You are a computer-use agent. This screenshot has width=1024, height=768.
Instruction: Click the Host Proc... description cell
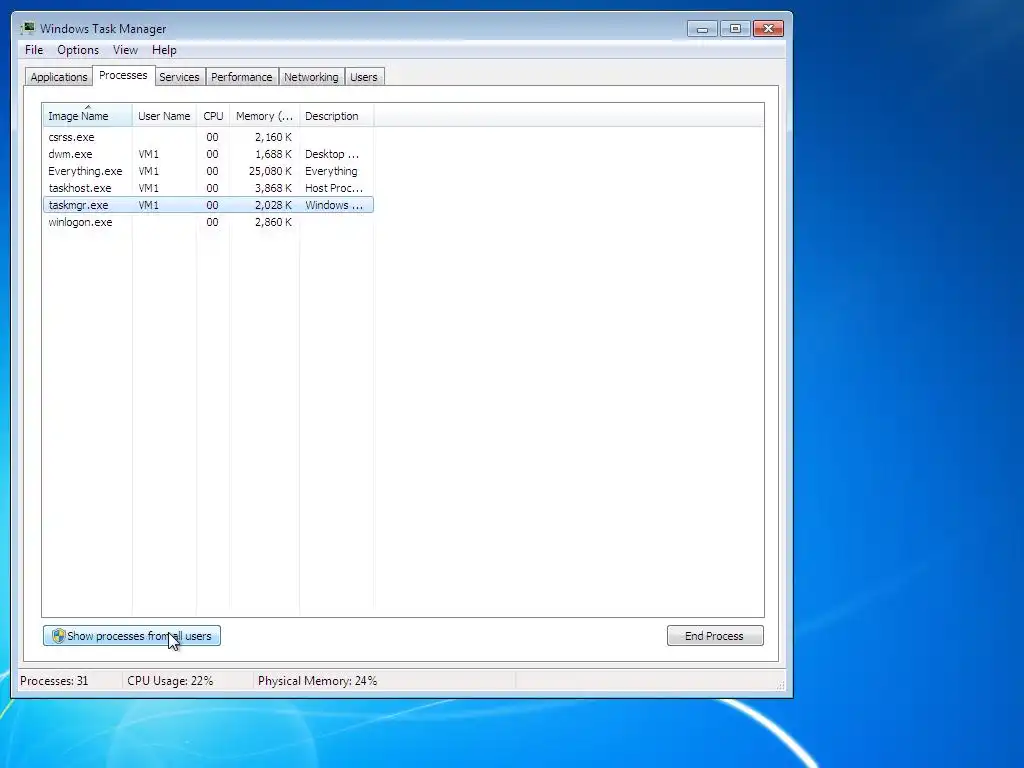(334, 188)
